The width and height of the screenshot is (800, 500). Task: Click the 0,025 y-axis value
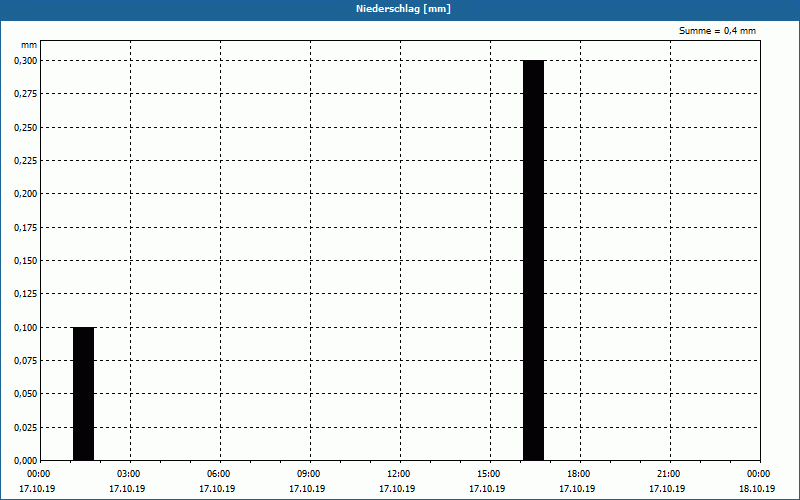point(26,428)
